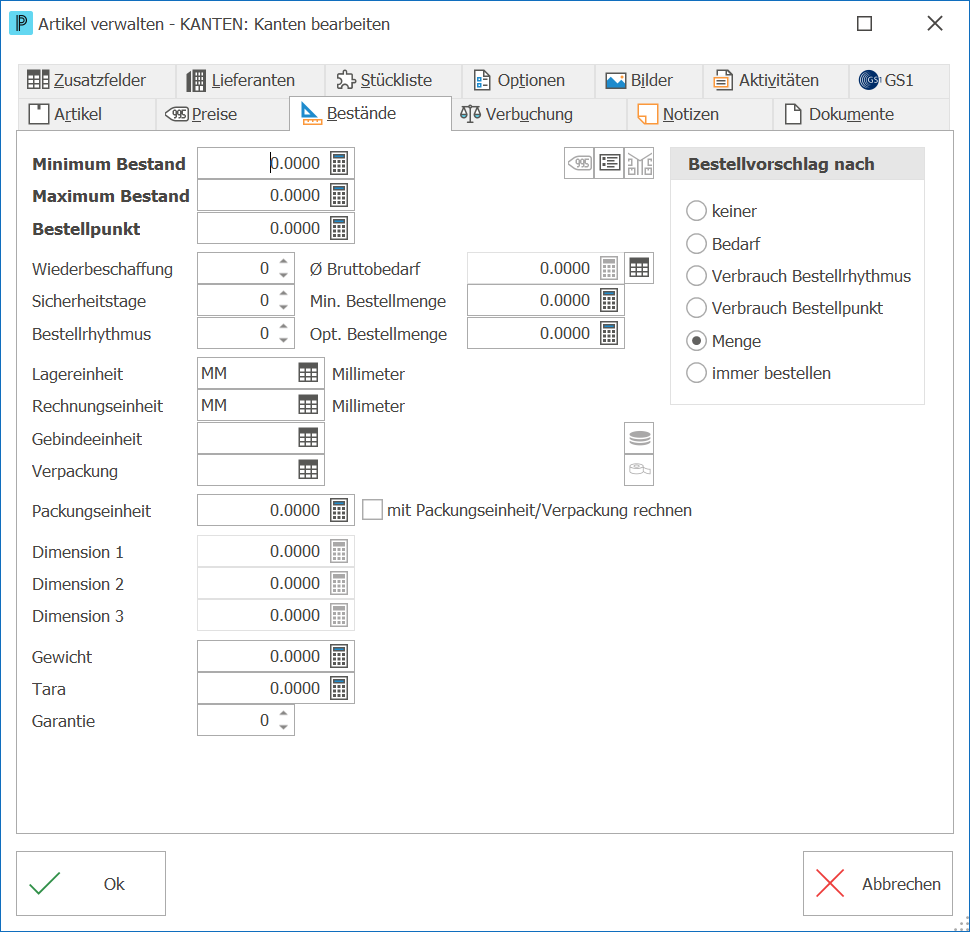Image resolution: width=970 pixels, height=932 pixels.
Task: Open calculator for Min. Bestellmenge field
Action: tap(609, 301)
